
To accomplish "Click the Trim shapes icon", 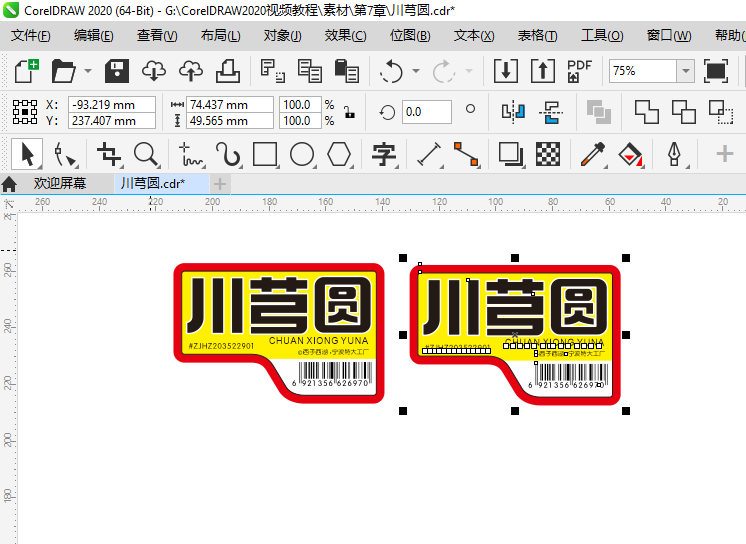I will (x=684, y=112).
